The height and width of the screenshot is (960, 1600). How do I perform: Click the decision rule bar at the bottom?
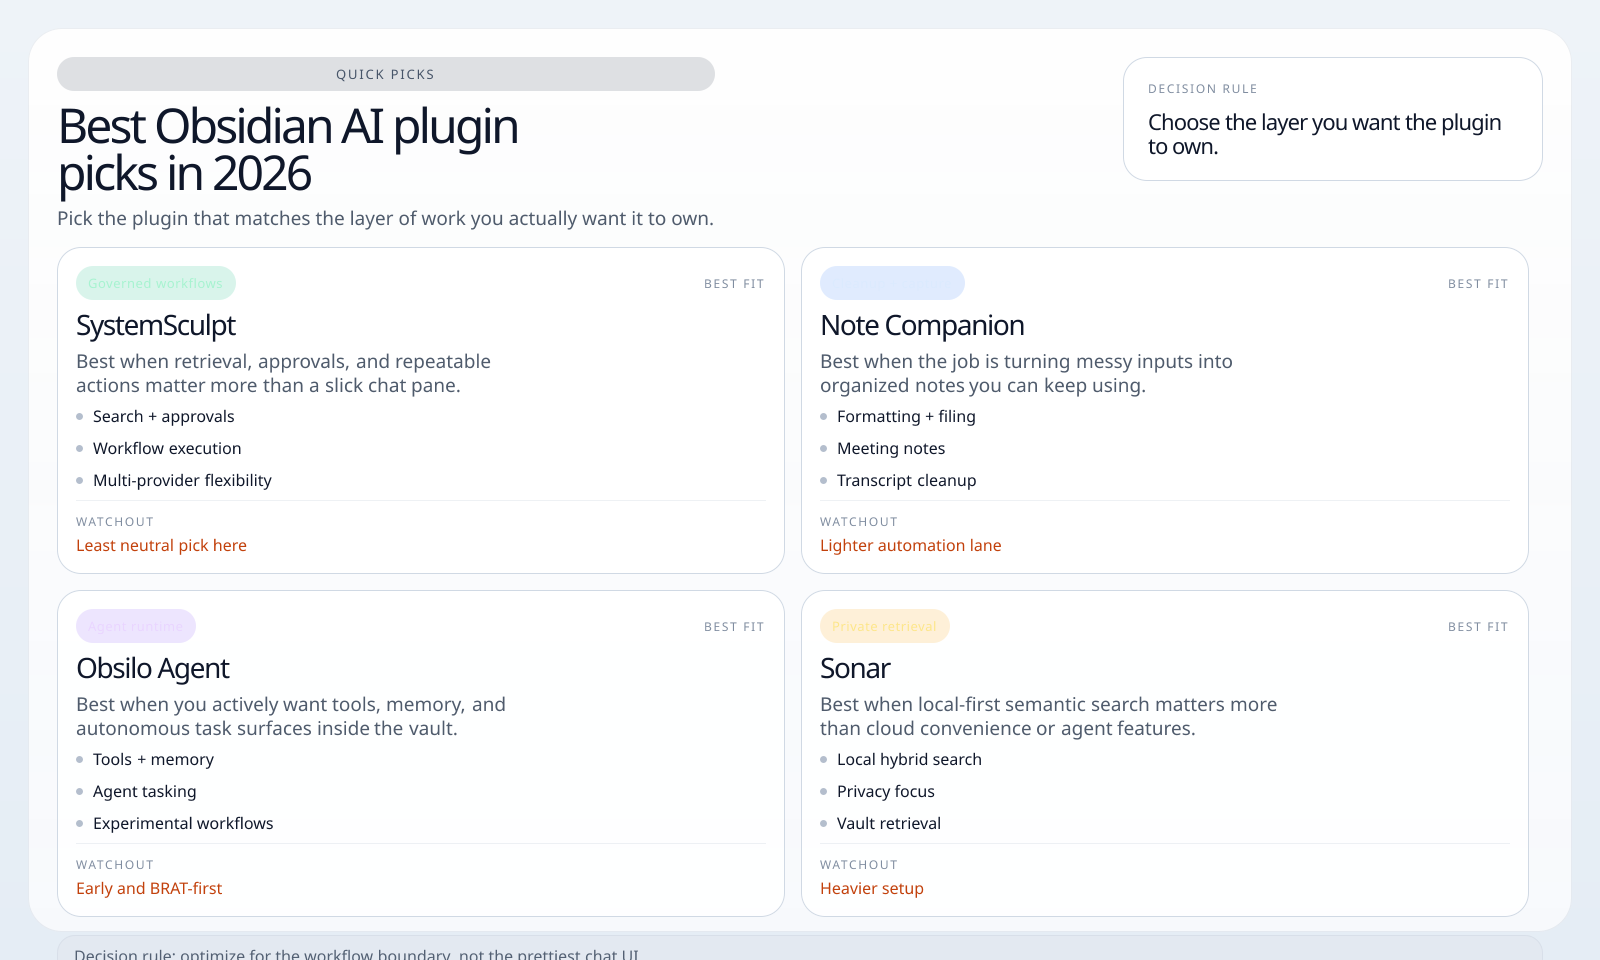[x=800, y=951]
